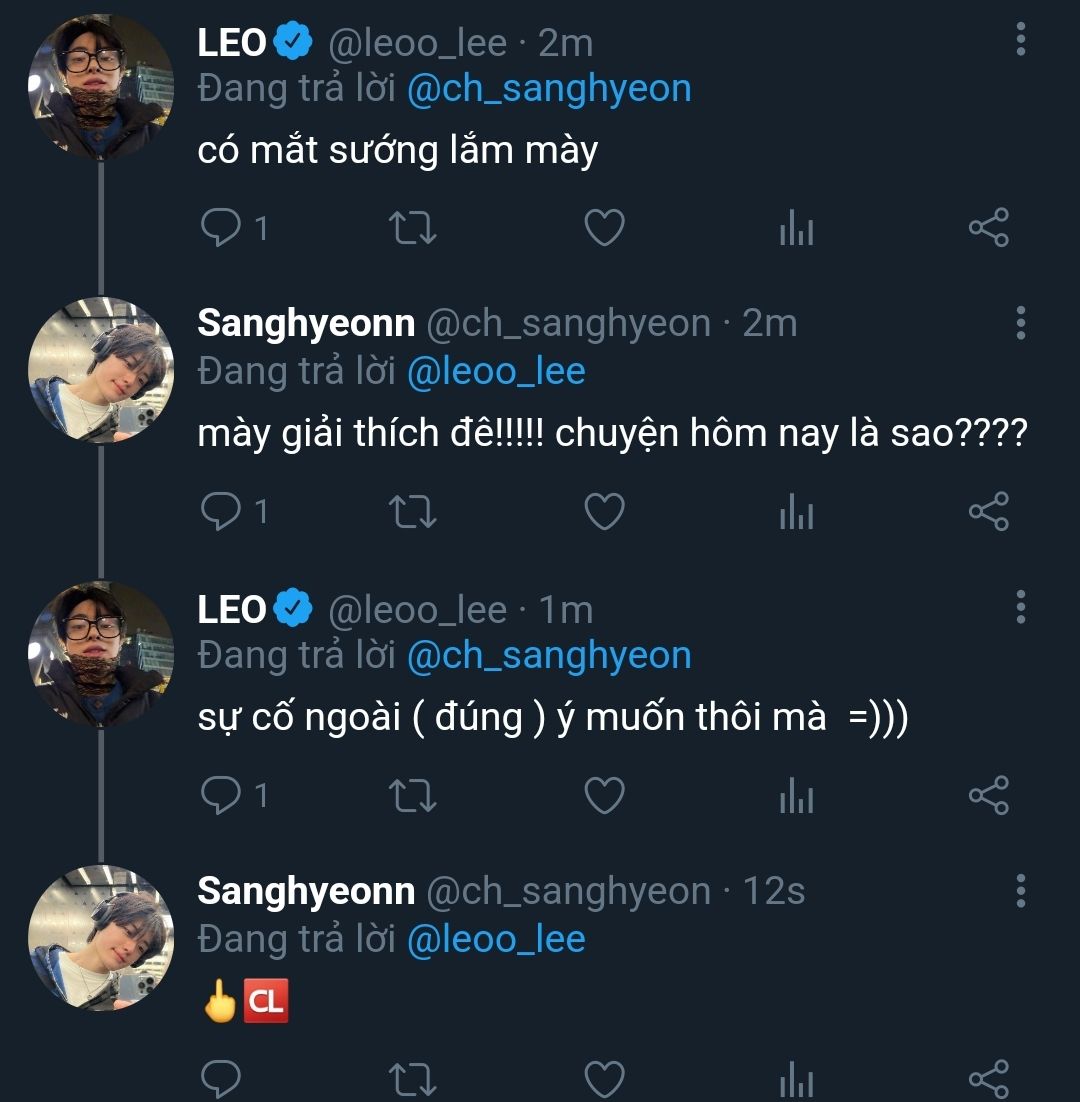
Task: Open more options on LEO's first tweet
Action: tap(1020, 39)
